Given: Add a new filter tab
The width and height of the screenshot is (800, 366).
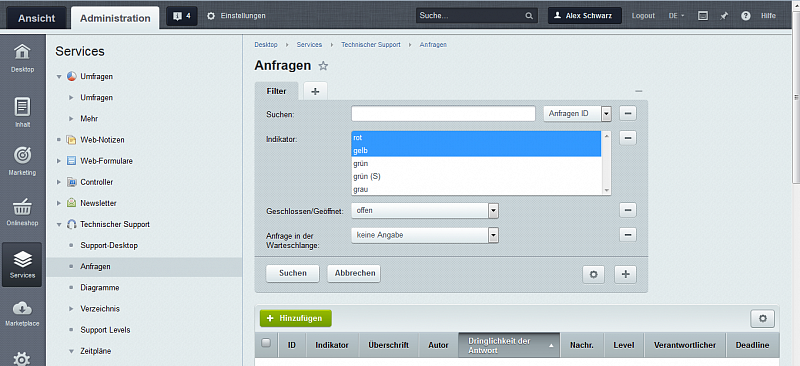Looking at the screenshot, I should point(315,91).
